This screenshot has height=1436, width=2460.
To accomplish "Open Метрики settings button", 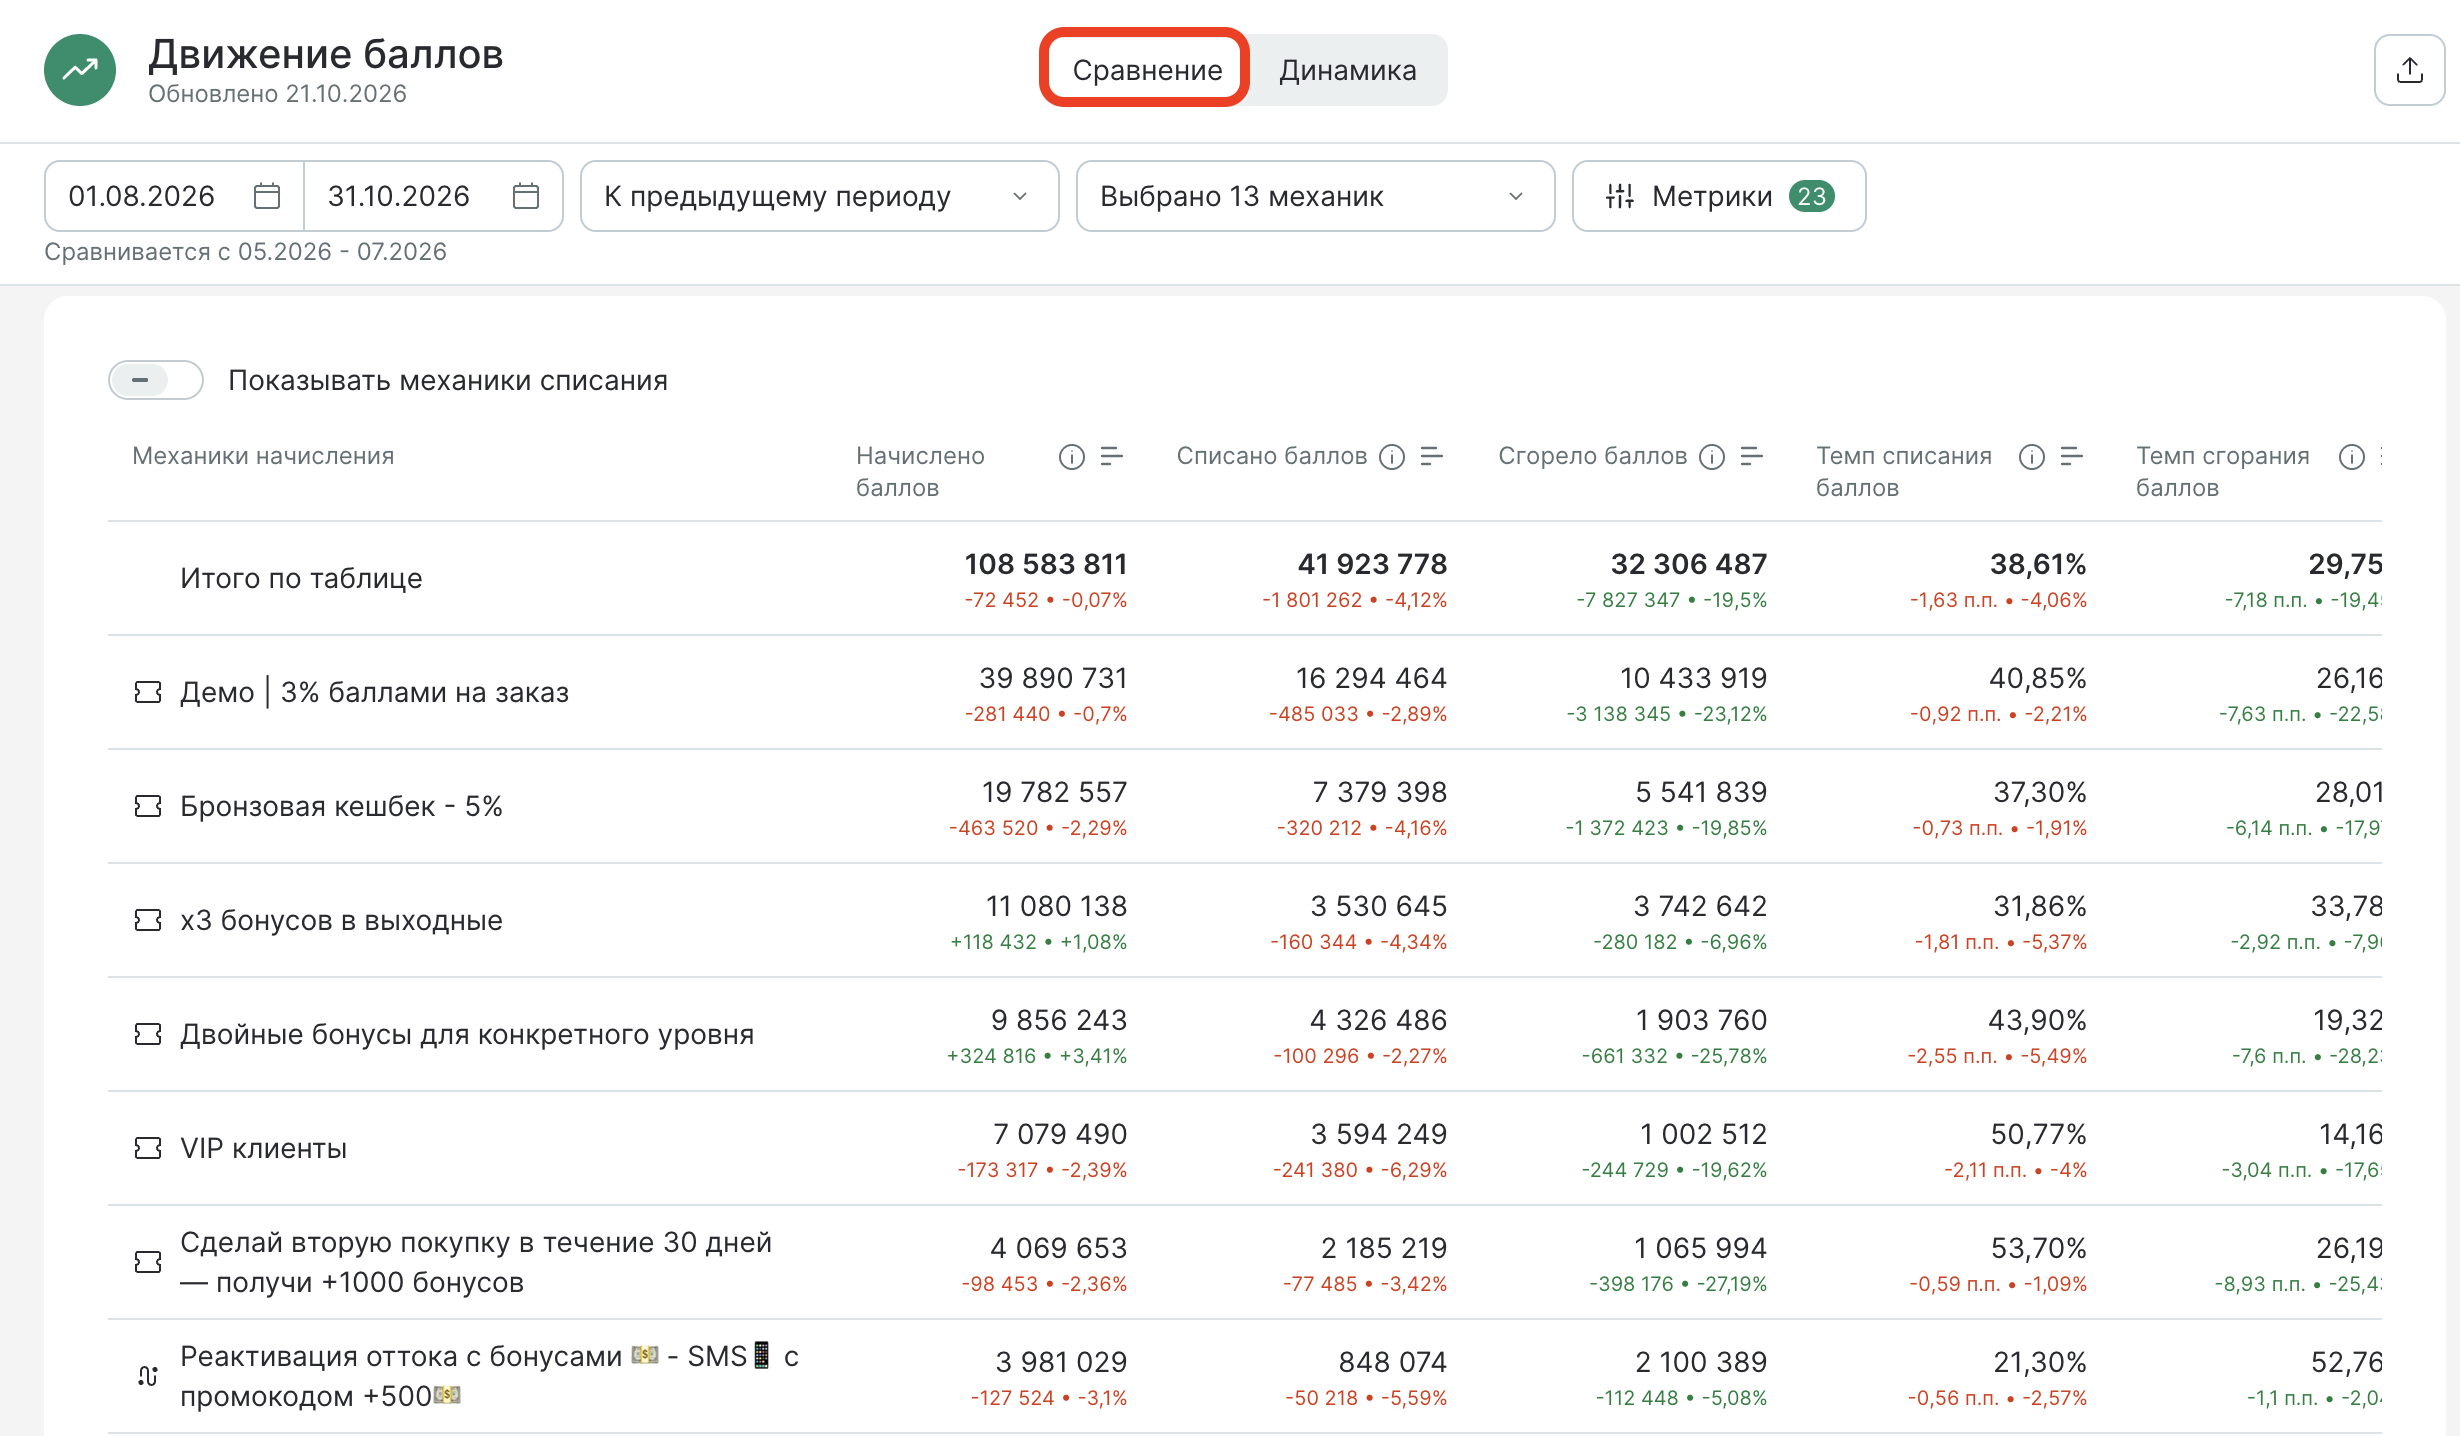I will click(1719, 196).
